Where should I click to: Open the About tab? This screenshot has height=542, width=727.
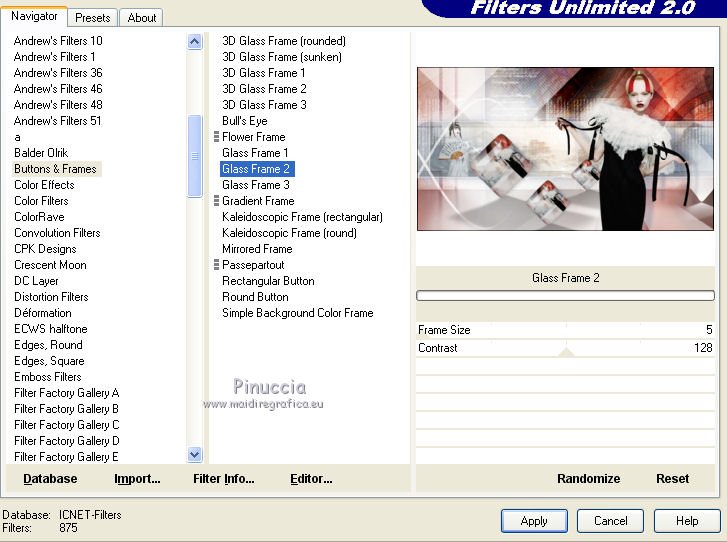[x=141, y=18]
